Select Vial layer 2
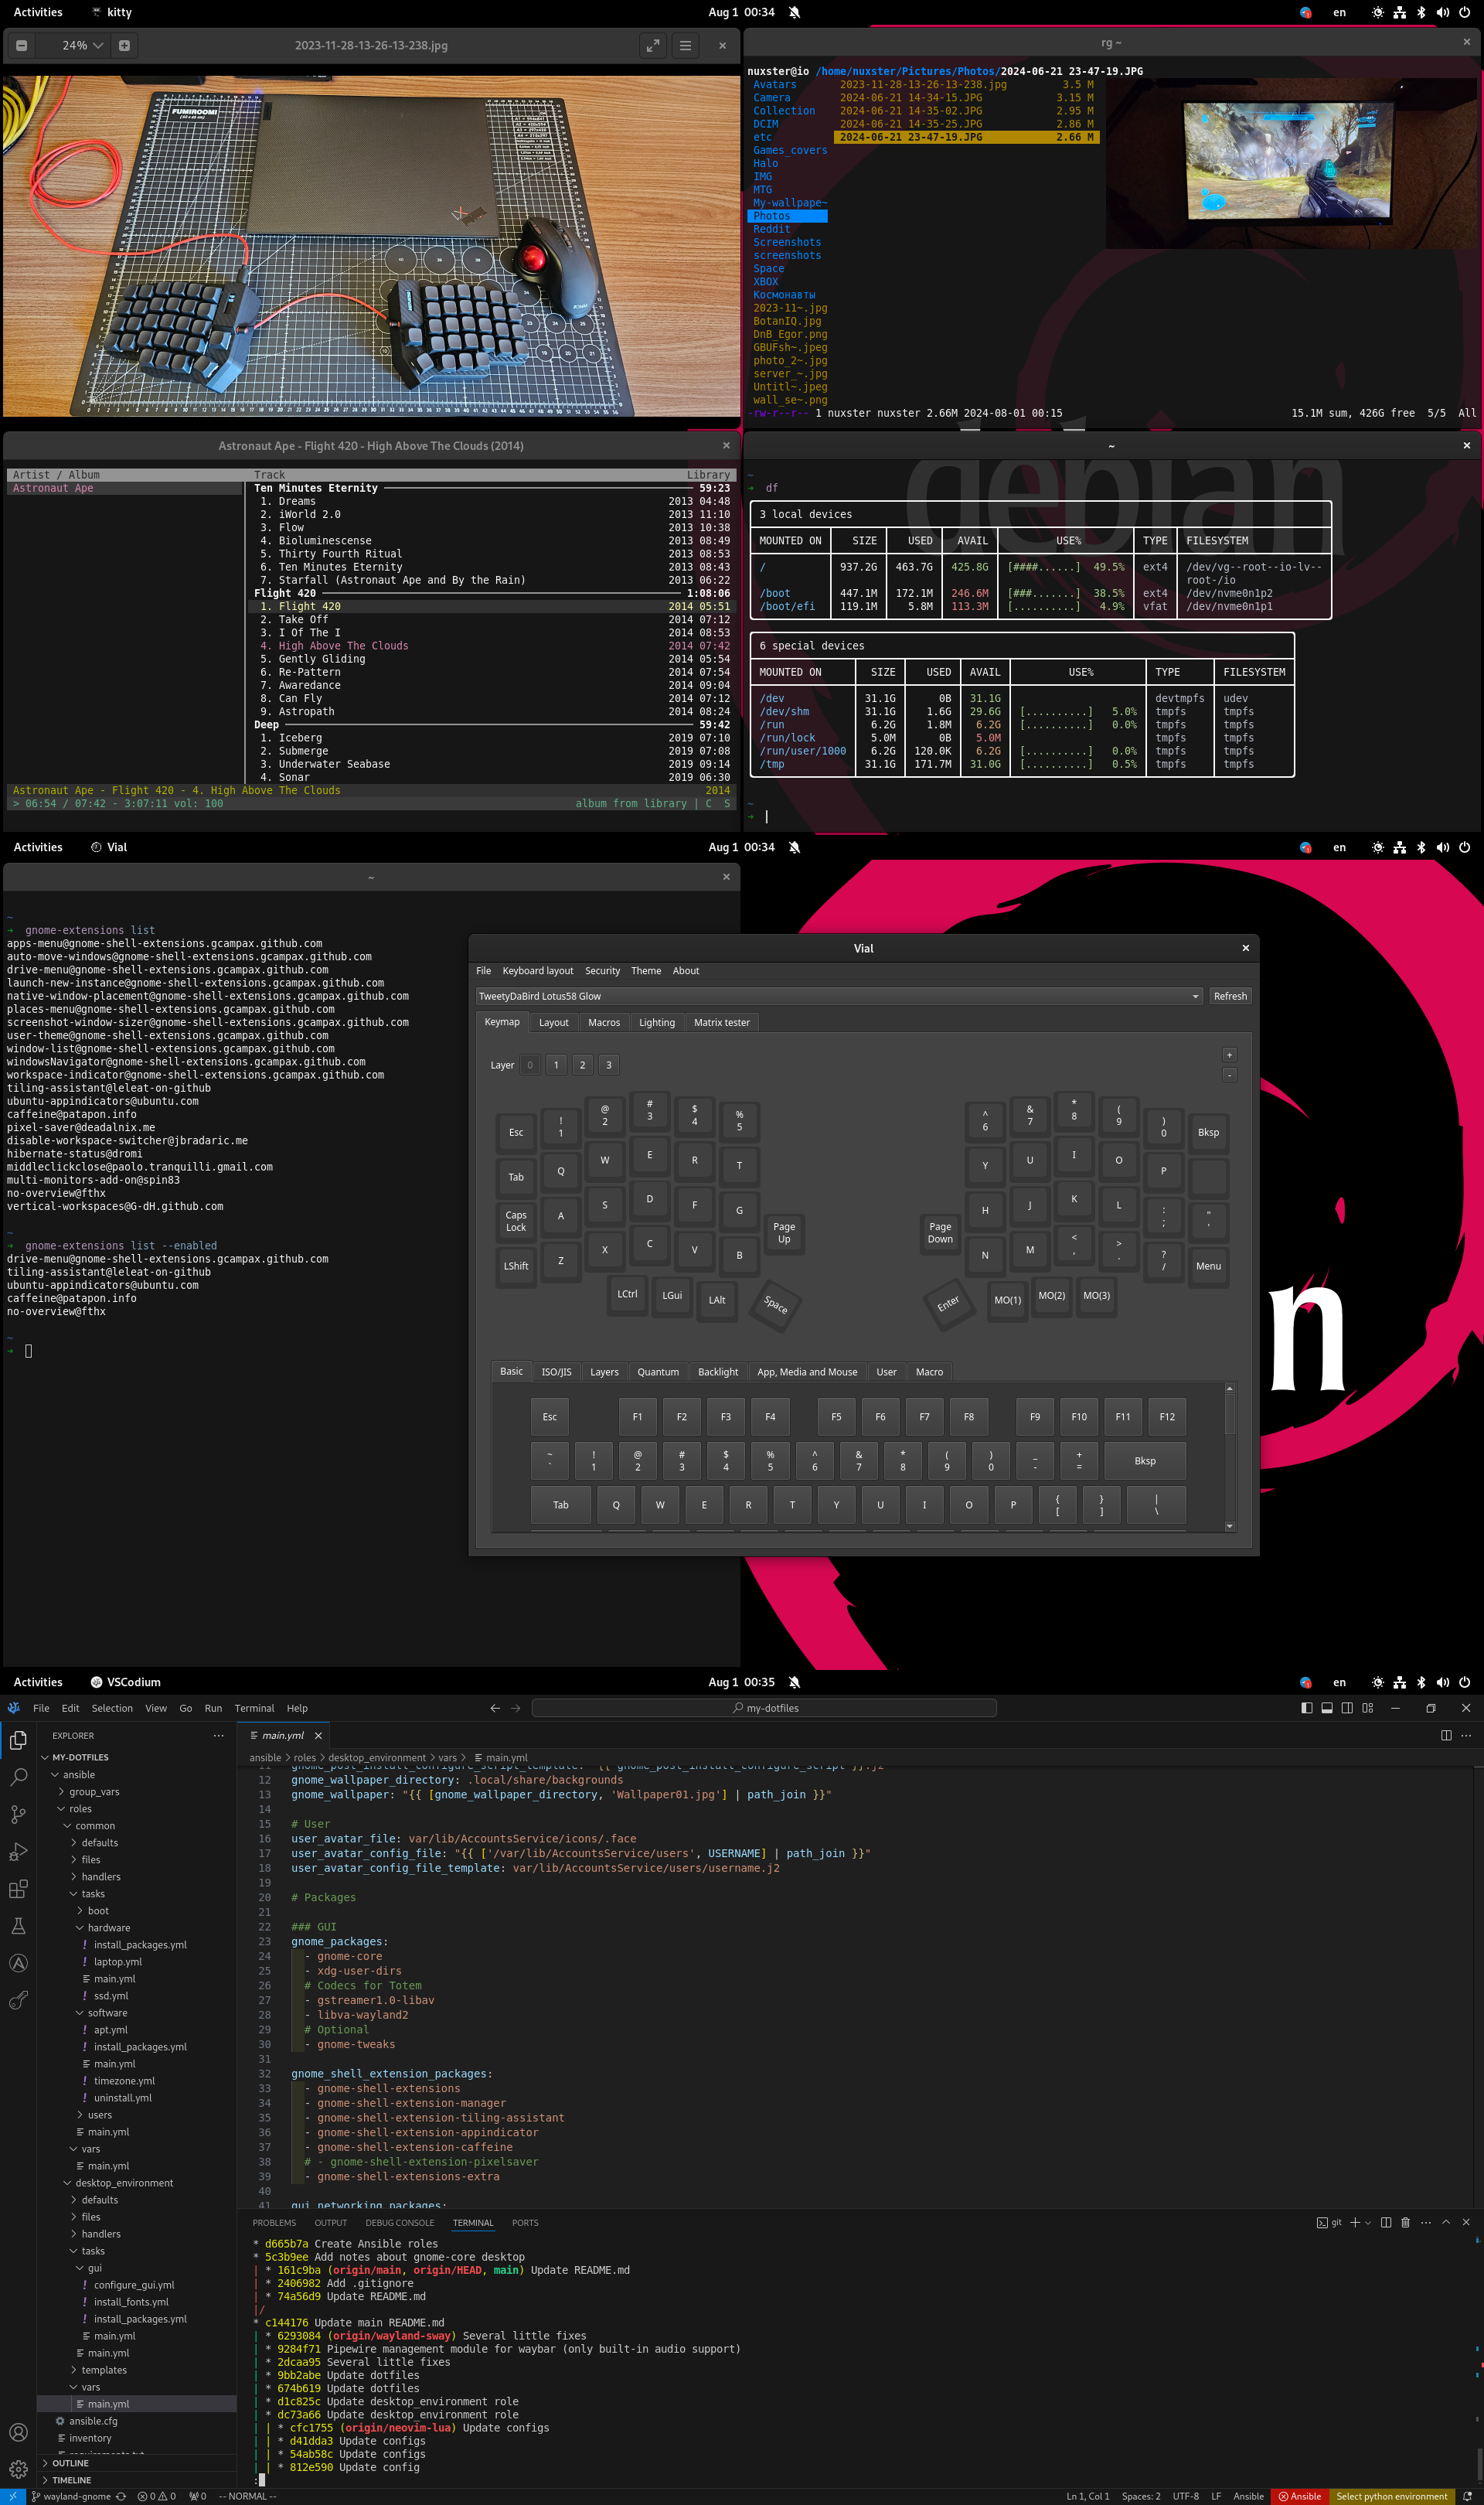Image resolution: width=1484 pixels, height=2505 pixels. (582, 1065)
